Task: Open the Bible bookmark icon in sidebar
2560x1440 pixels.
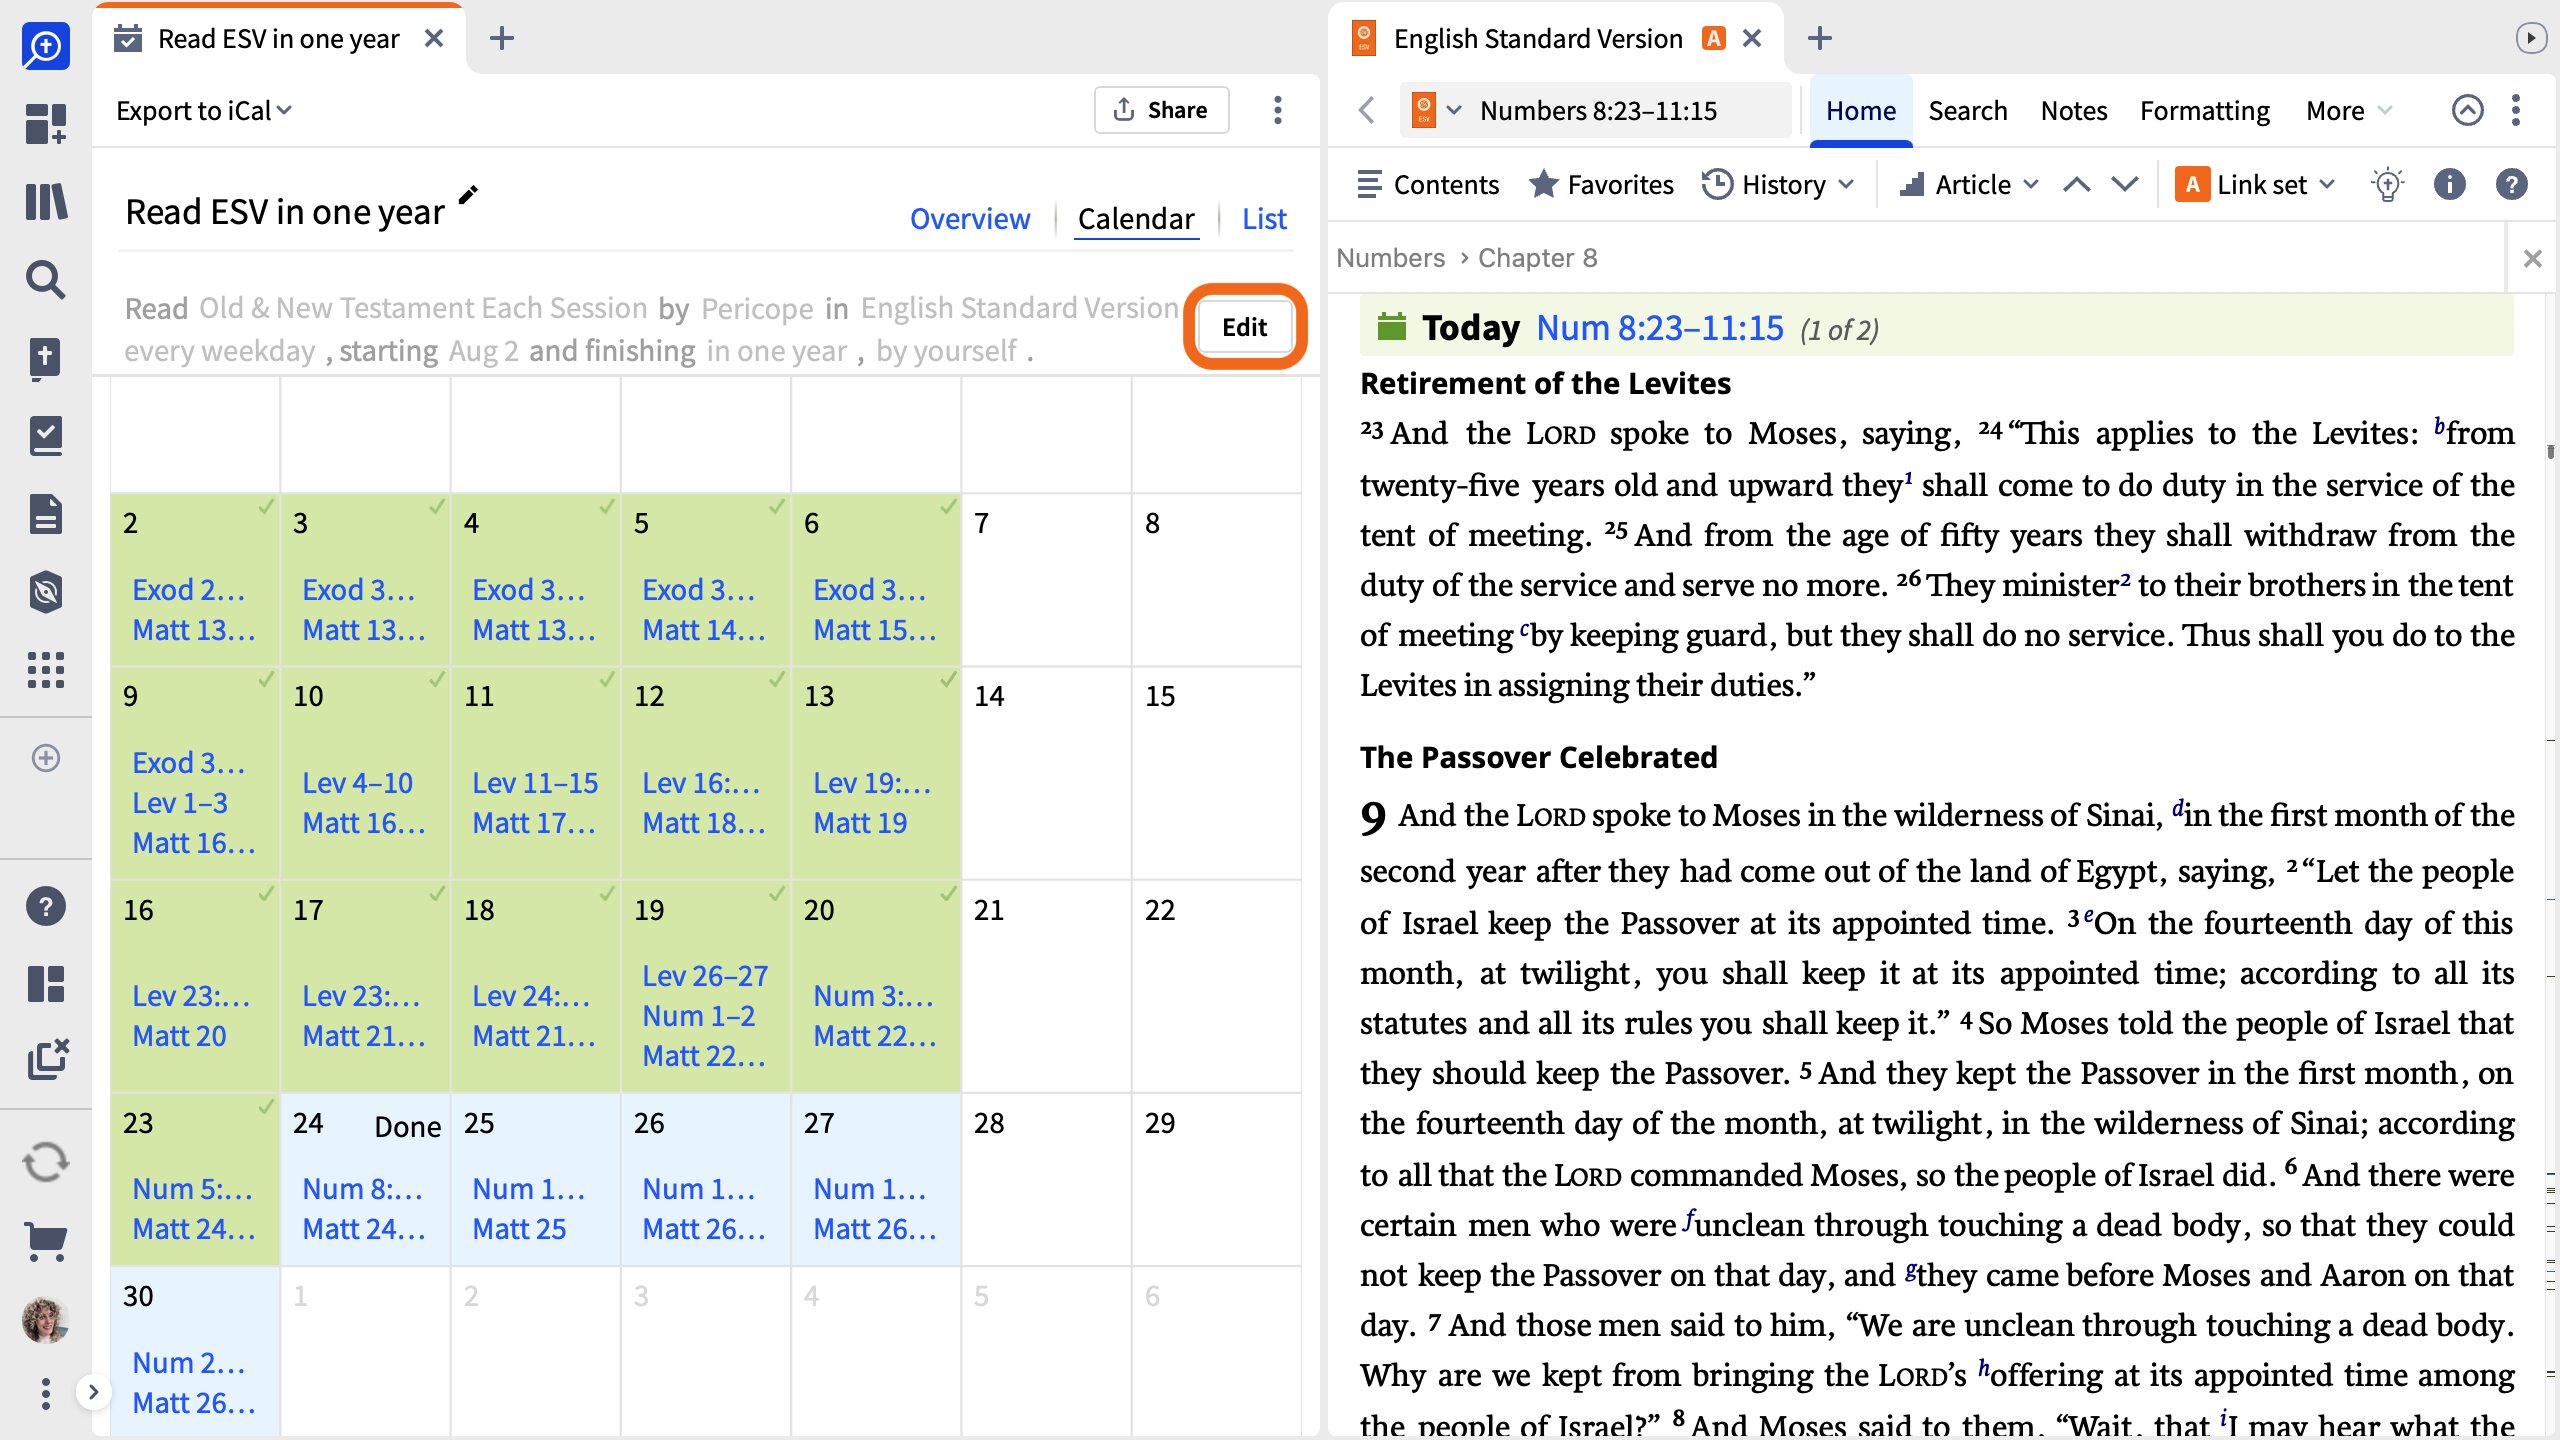Action: 46,358
